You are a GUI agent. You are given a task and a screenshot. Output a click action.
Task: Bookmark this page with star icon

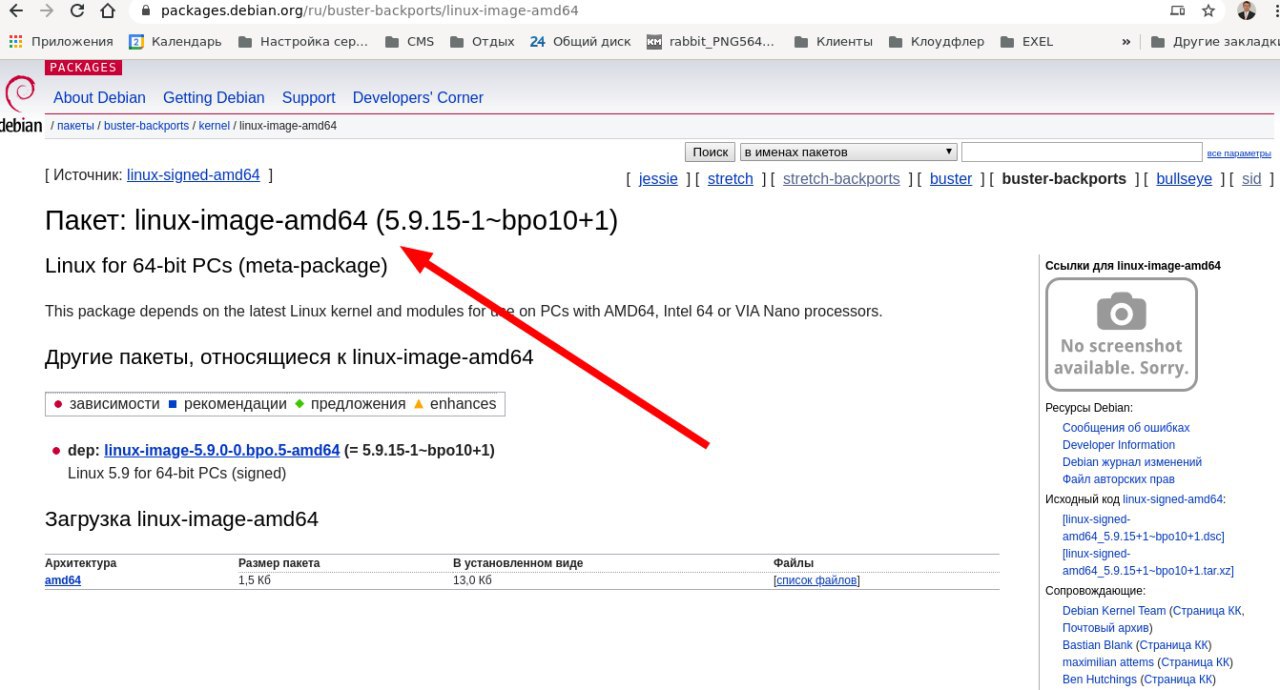pyautogui.click(x=1208, y=11)
